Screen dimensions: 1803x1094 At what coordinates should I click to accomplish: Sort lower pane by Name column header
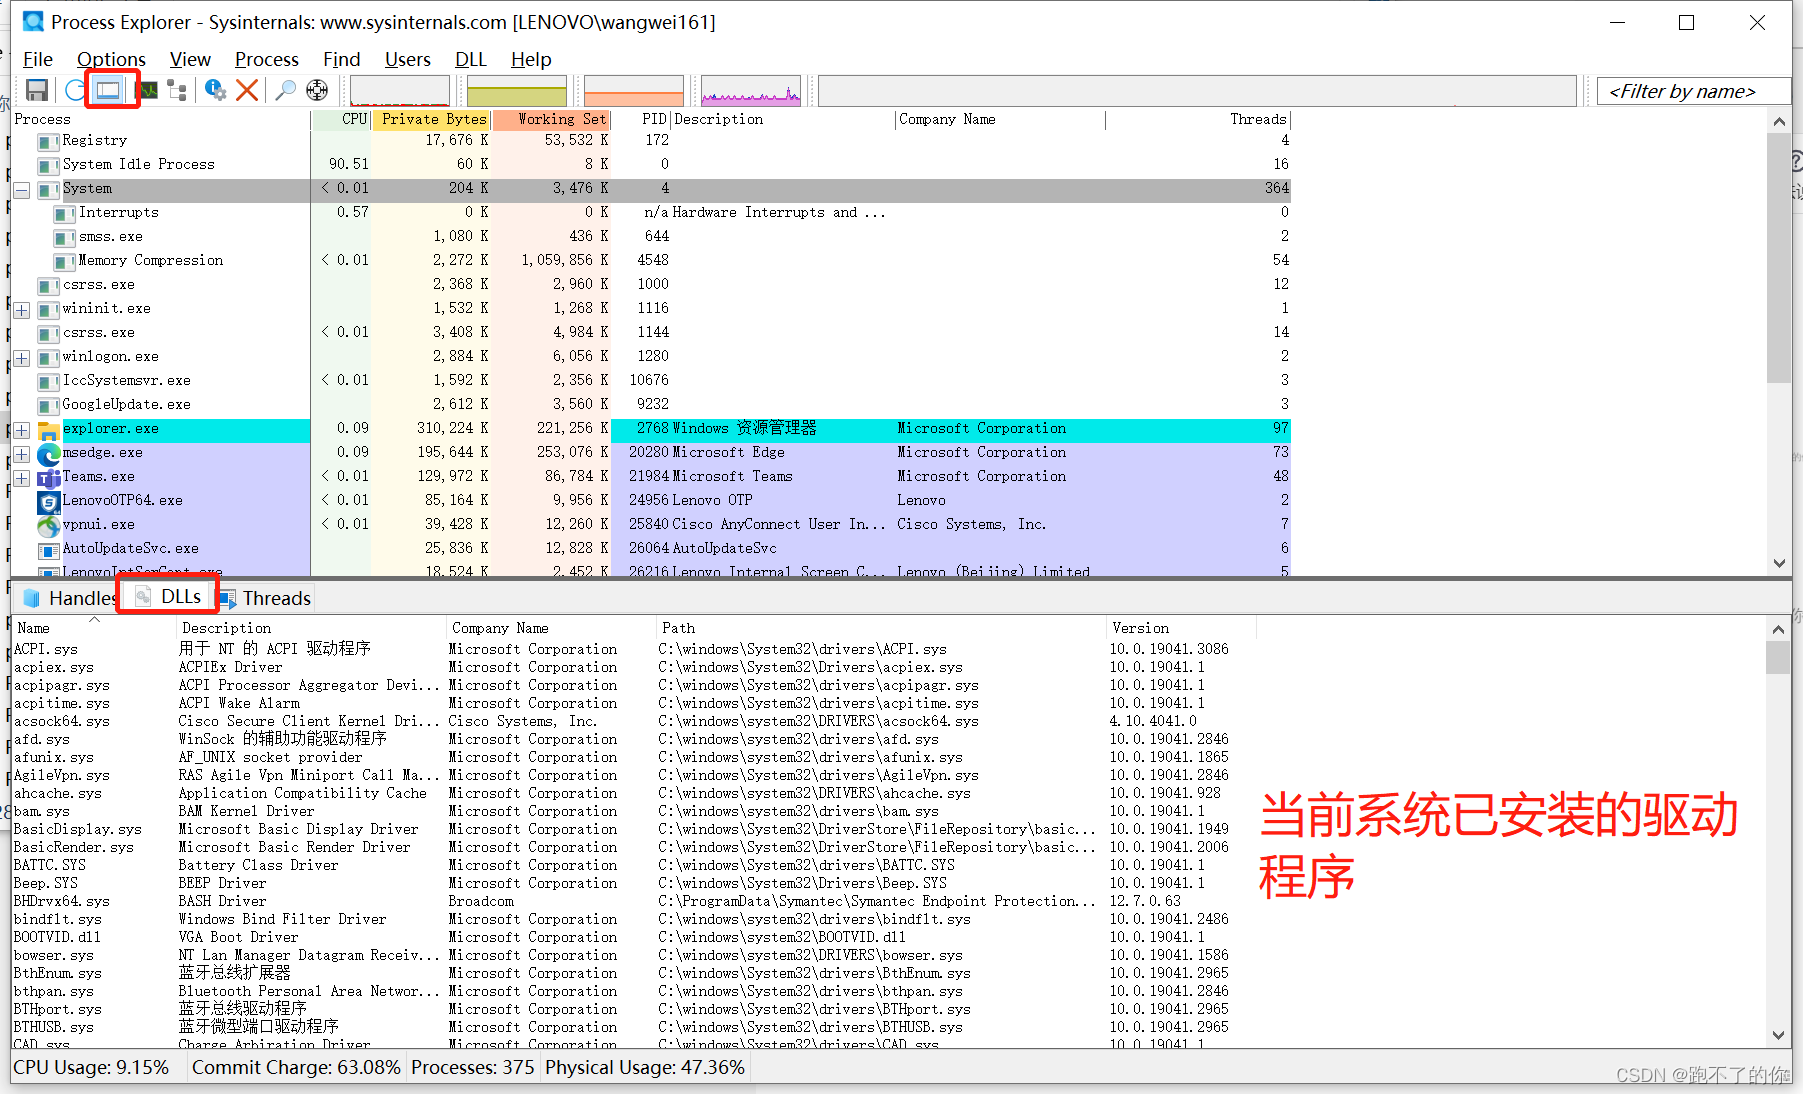coord(94,628)
